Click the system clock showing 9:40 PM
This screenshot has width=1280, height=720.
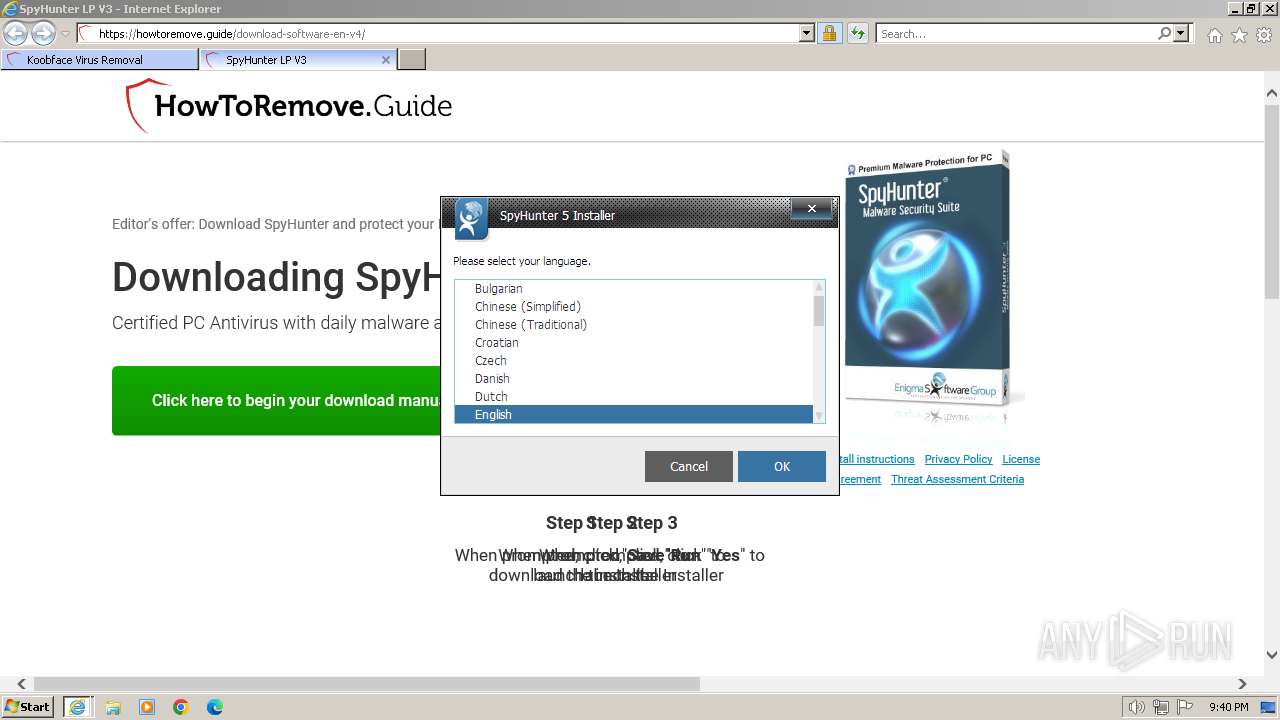(x=1228, y=707)
